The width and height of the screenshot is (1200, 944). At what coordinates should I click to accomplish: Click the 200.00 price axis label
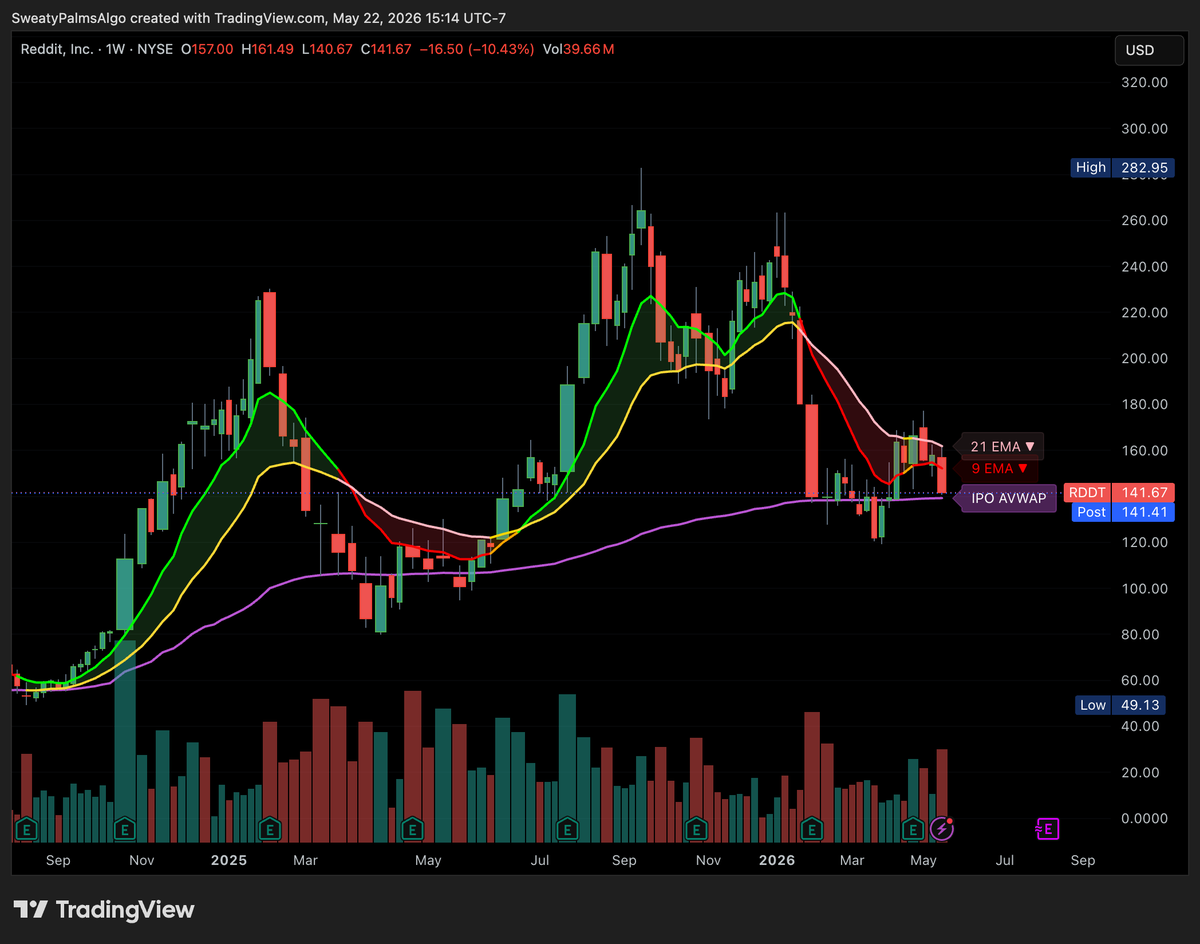[1145, 359]
